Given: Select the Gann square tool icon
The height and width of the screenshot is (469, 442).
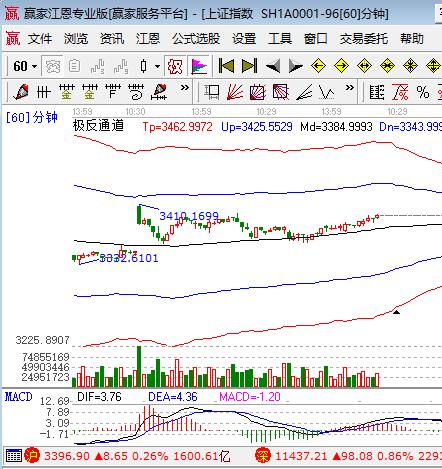Looking at the screenshot, I should pos(258,92).
